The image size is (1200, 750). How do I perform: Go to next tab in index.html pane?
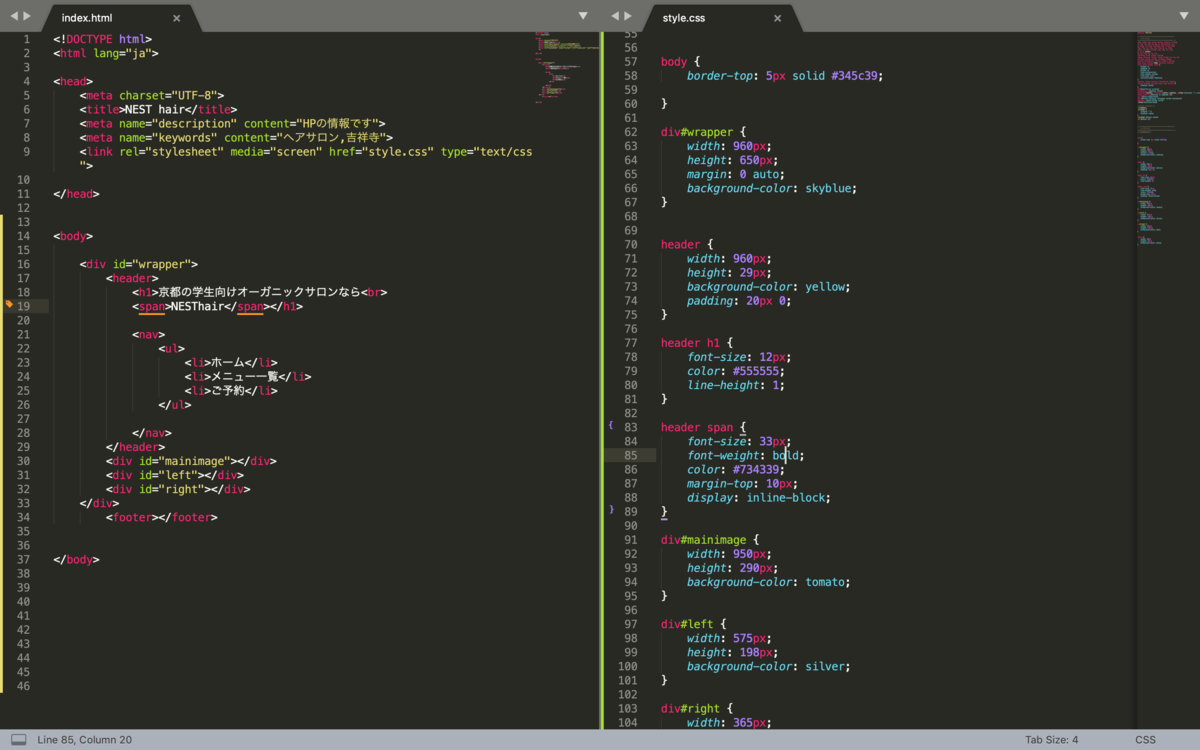pos(27,16)
